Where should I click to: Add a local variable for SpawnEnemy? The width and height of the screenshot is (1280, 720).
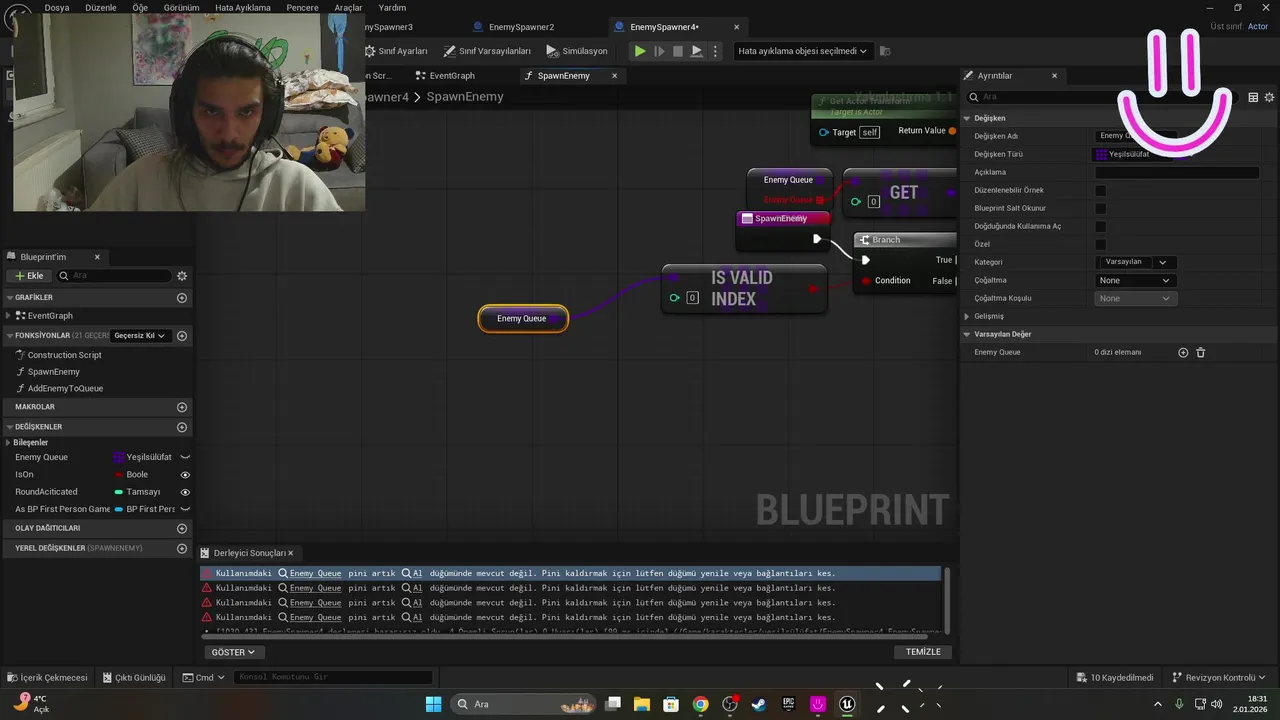(182, 548)
